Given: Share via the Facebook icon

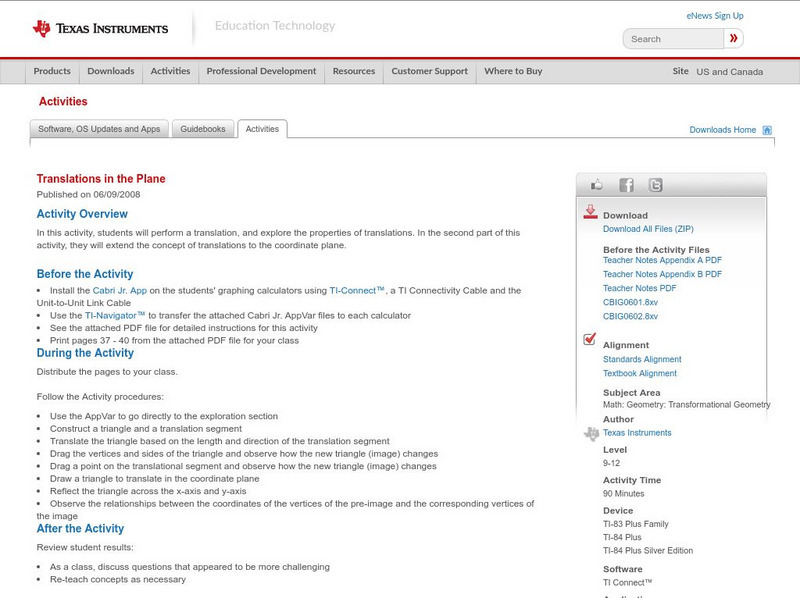Looking at the screenshot, I should click(626, 185).
